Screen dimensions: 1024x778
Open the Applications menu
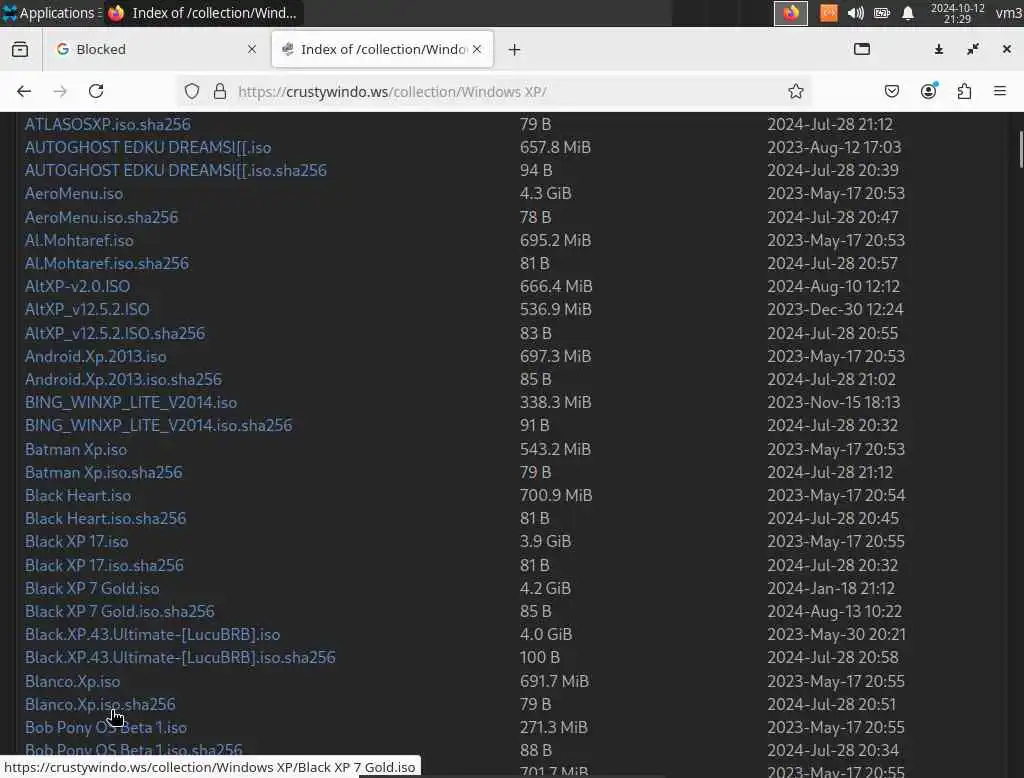(49, 13)
